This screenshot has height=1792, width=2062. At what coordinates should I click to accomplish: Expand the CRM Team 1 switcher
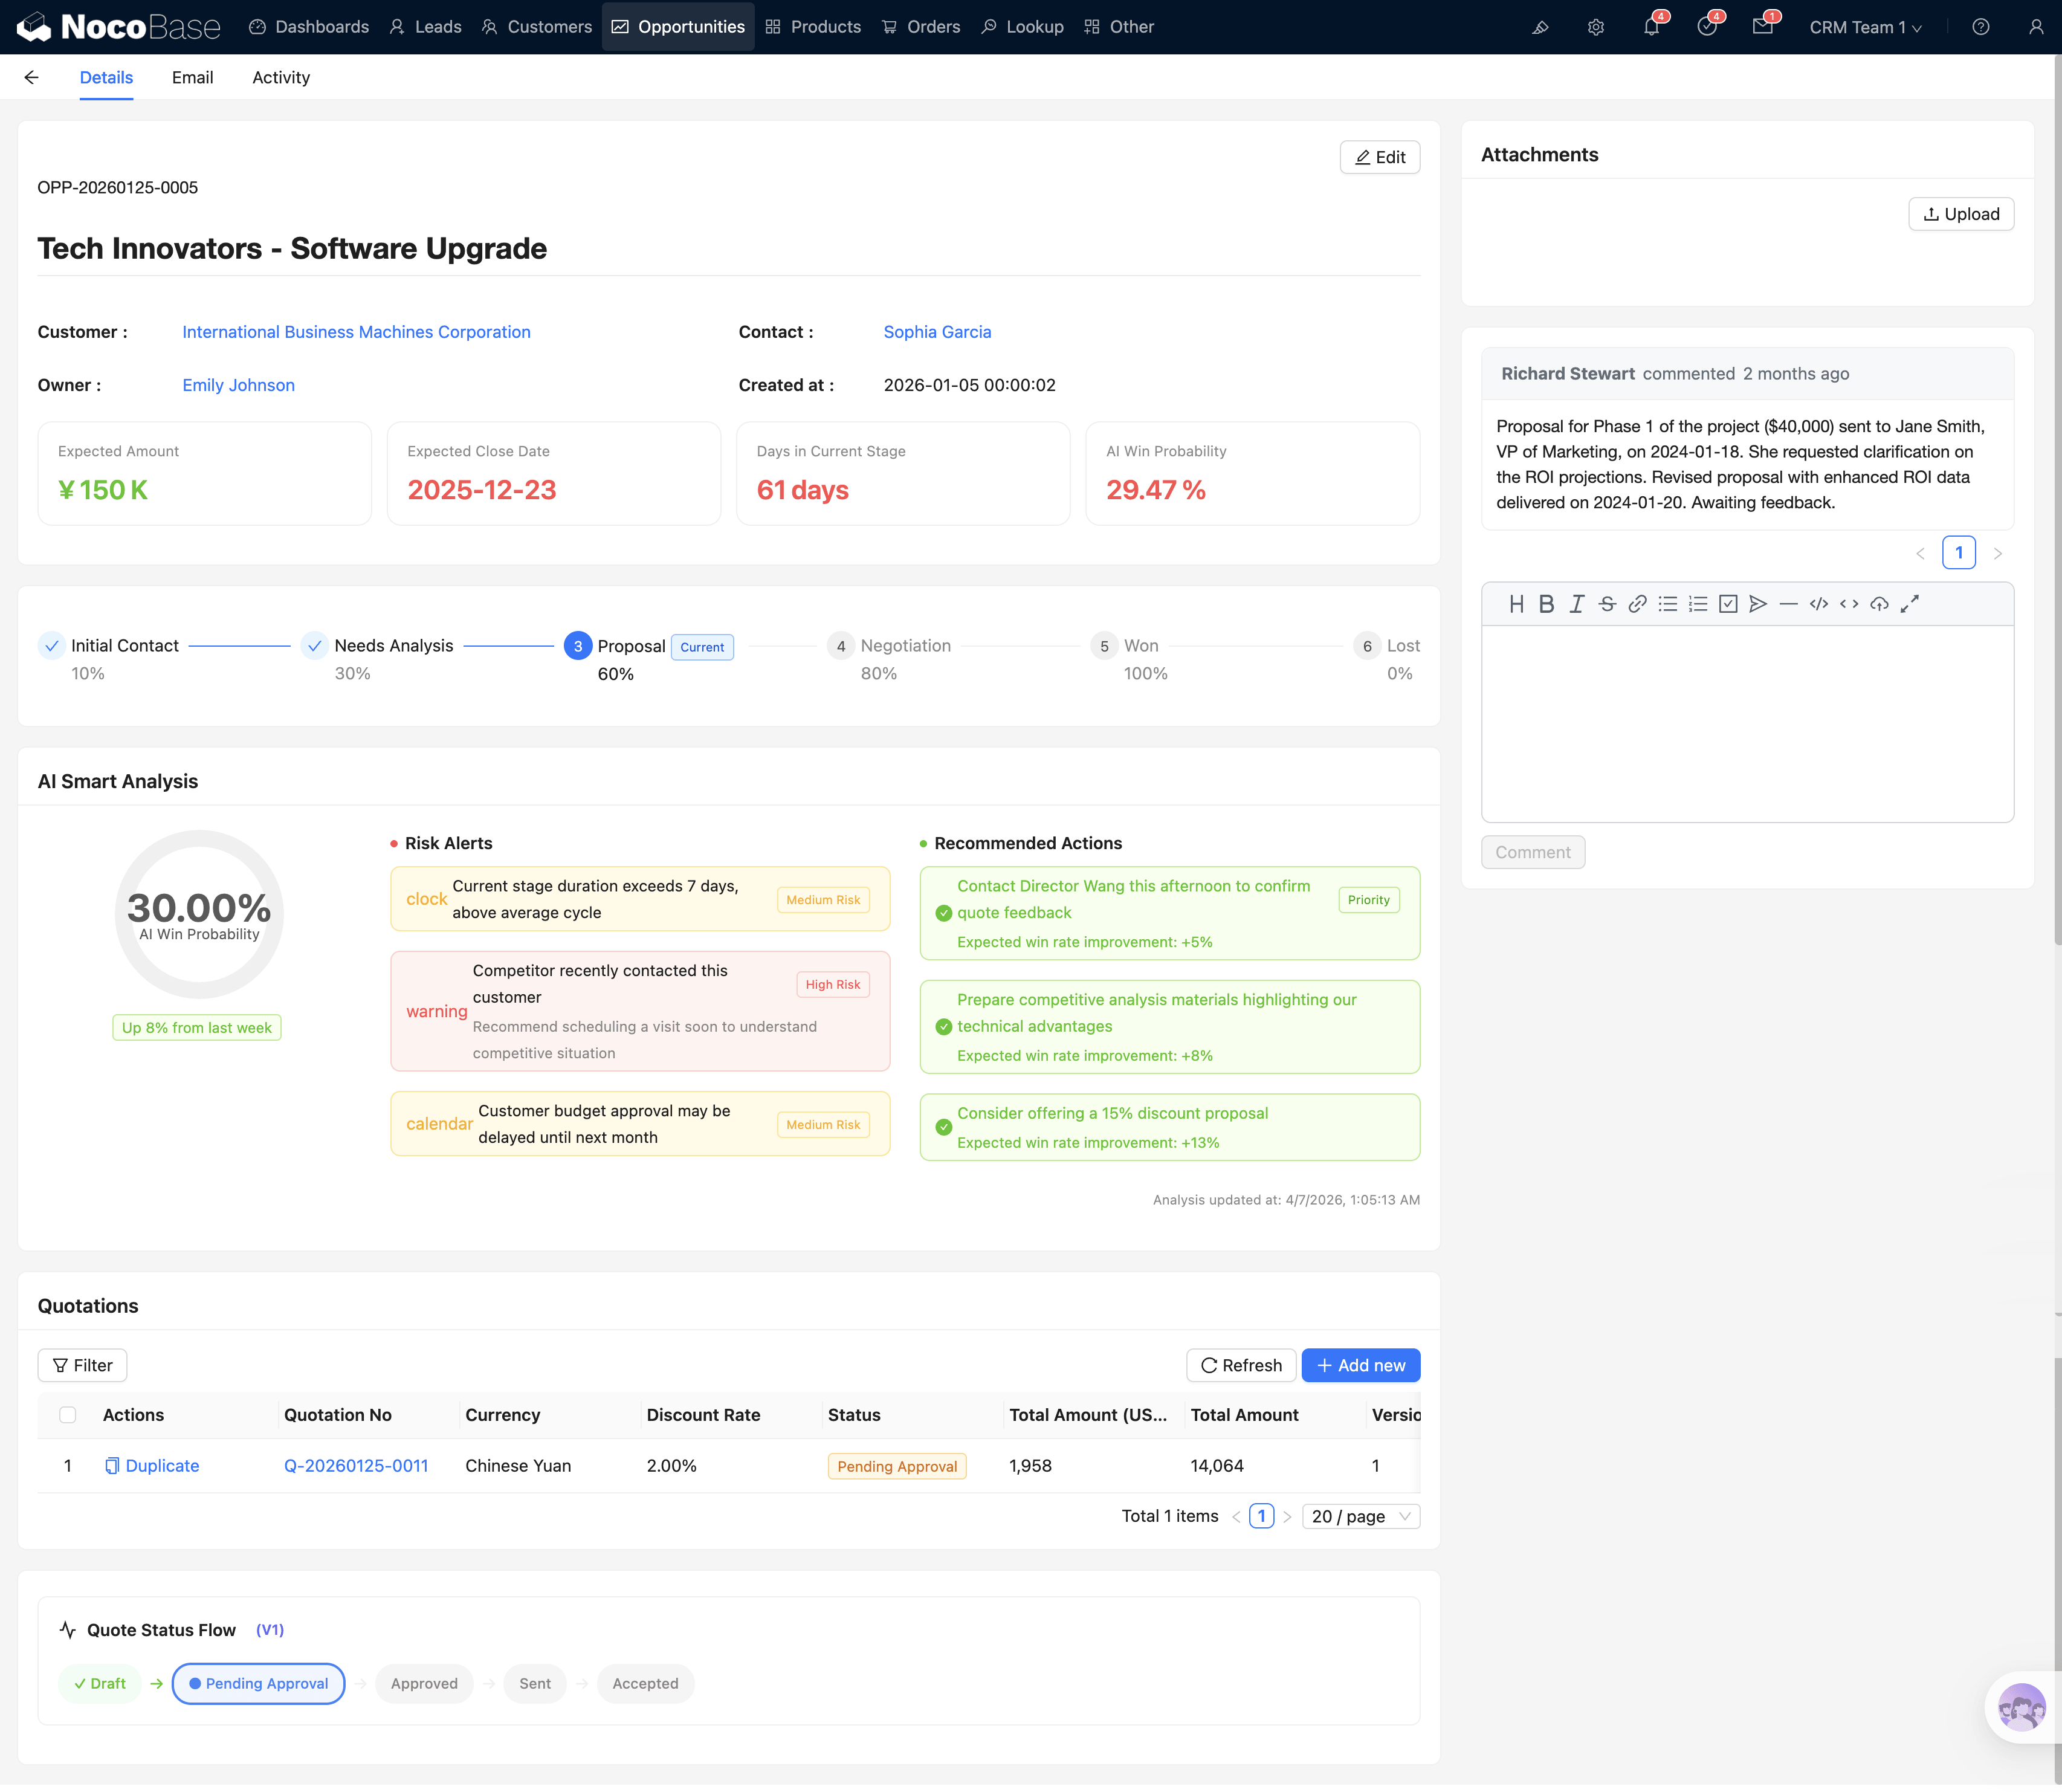tap(1865, 27)
